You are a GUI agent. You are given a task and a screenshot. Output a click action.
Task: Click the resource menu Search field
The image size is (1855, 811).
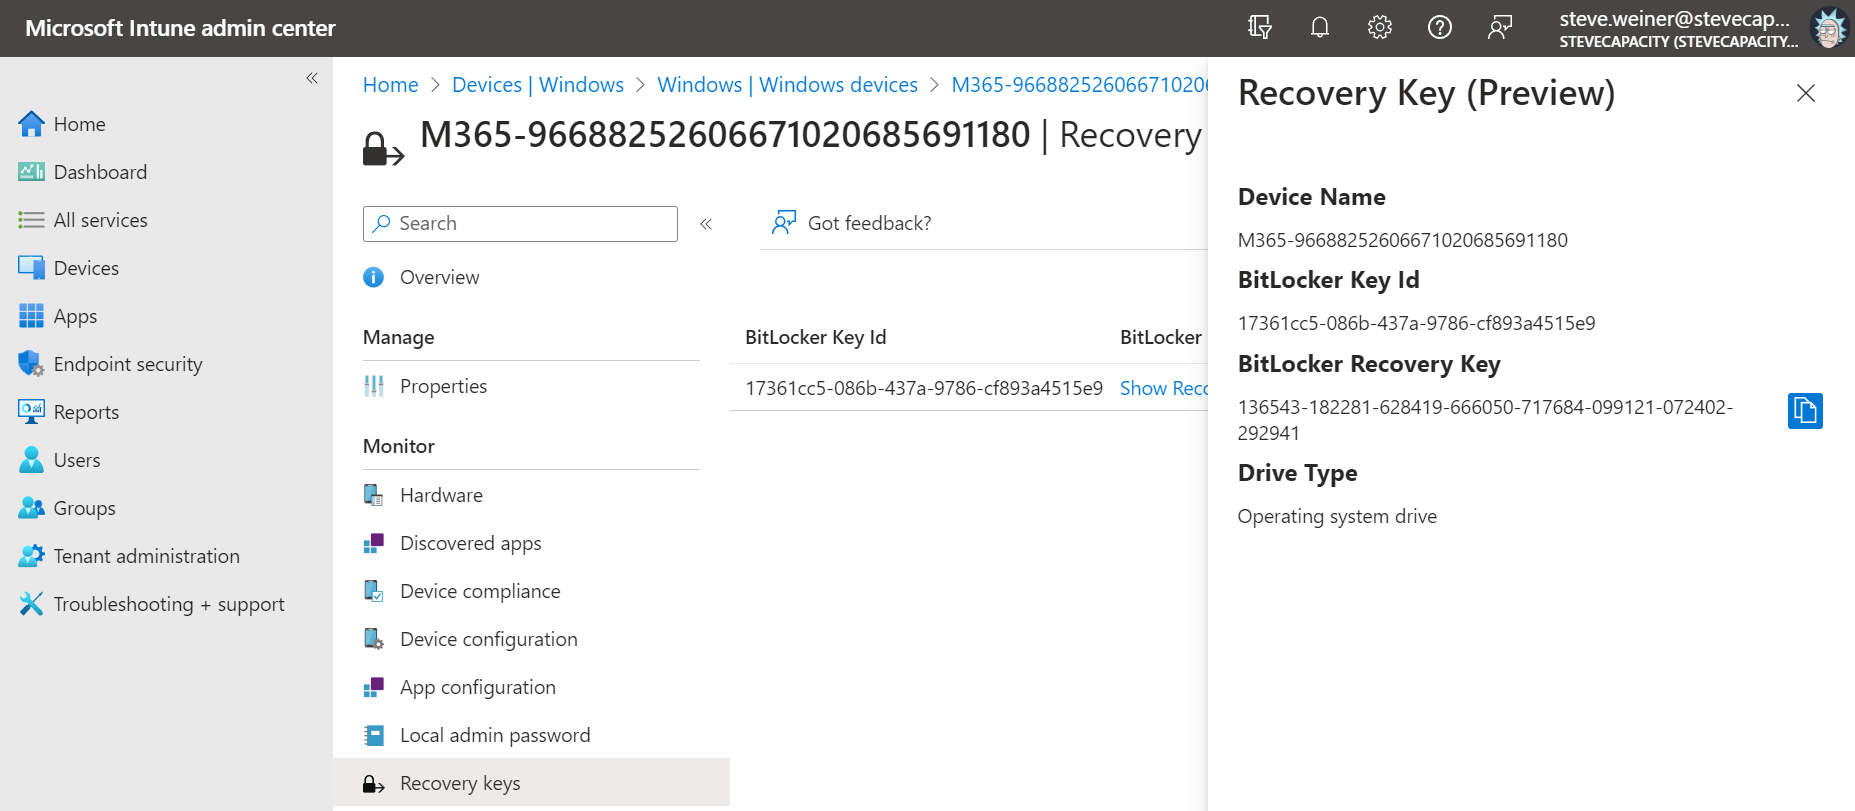(x=520, y=224)
